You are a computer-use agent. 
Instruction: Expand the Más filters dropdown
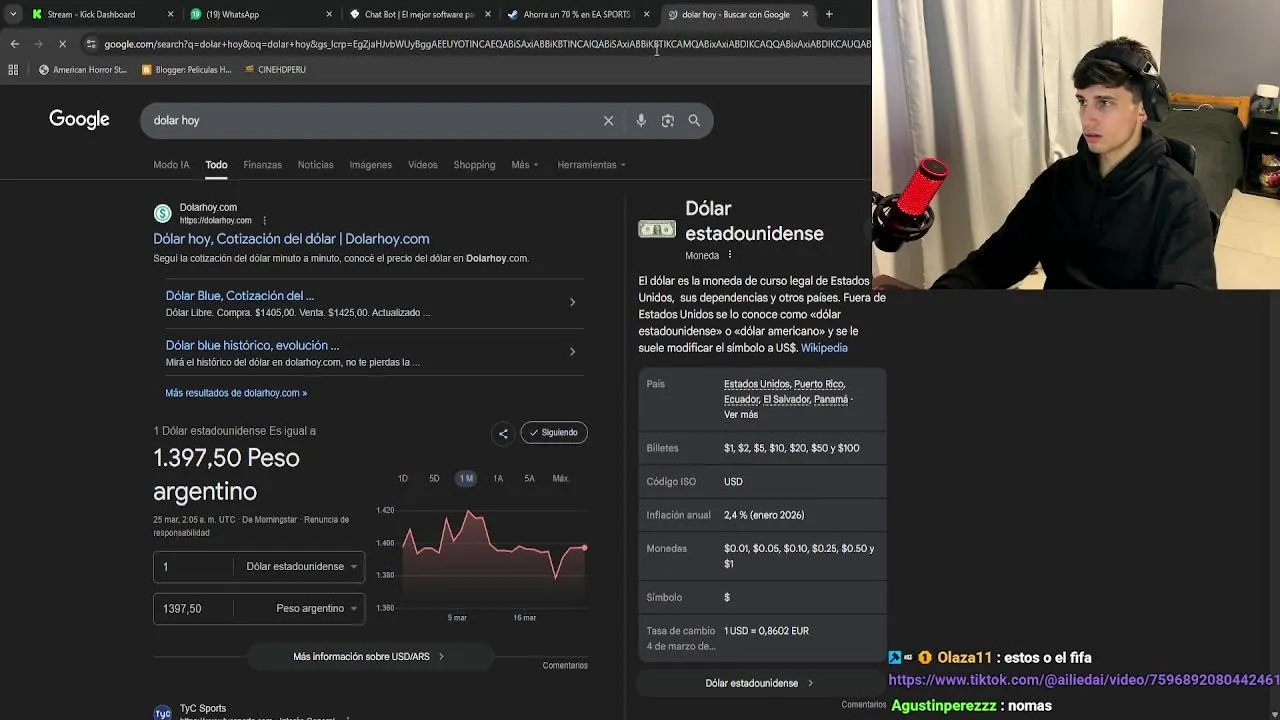(x=525, y=165)
